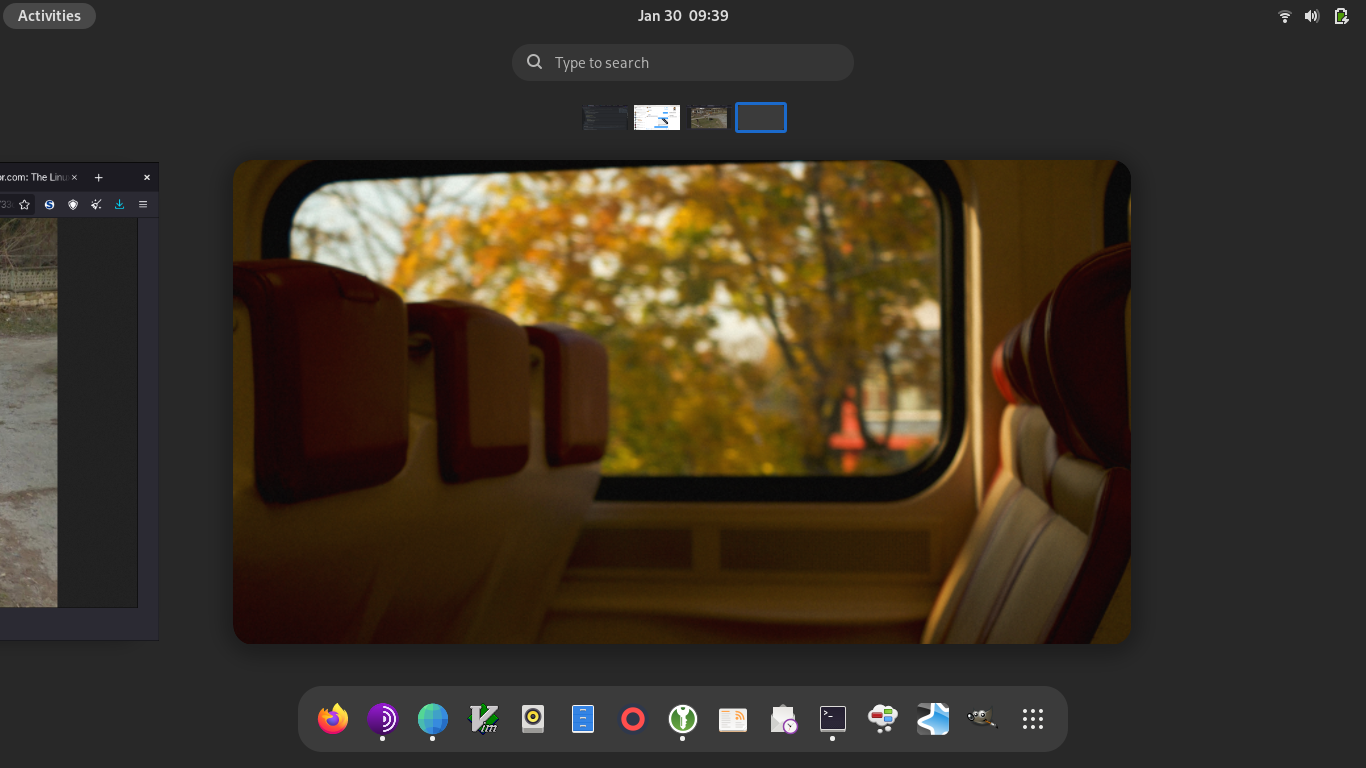1366x768 pixels.
Task: Open the Terminal from the dock
Action: tap(833, 719)
